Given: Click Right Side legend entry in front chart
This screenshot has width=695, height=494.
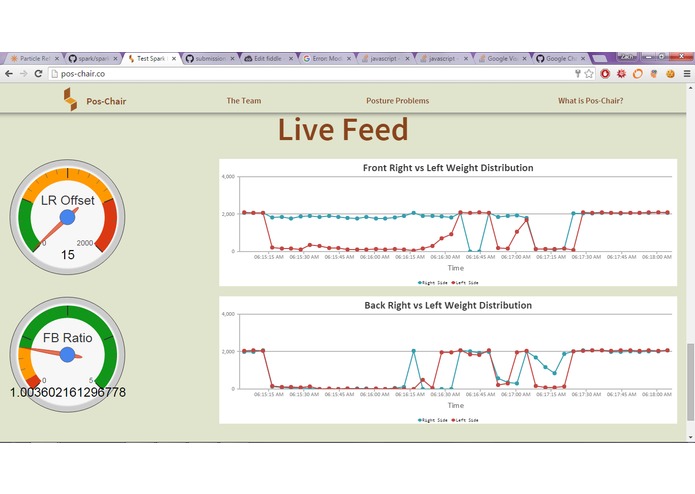Looking at the screenshot, I should click(x=433, y=283).
